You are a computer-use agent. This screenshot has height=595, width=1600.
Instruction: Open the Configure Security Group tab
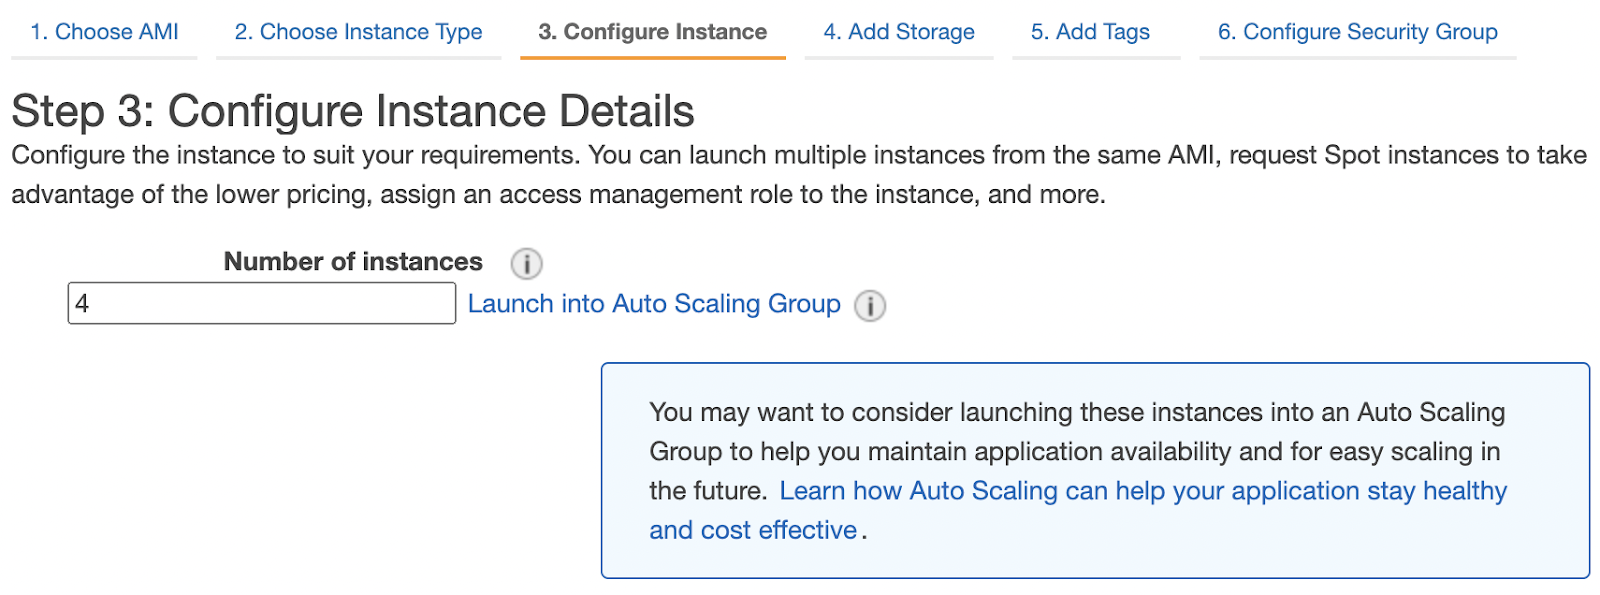[x=1357, y=32]
